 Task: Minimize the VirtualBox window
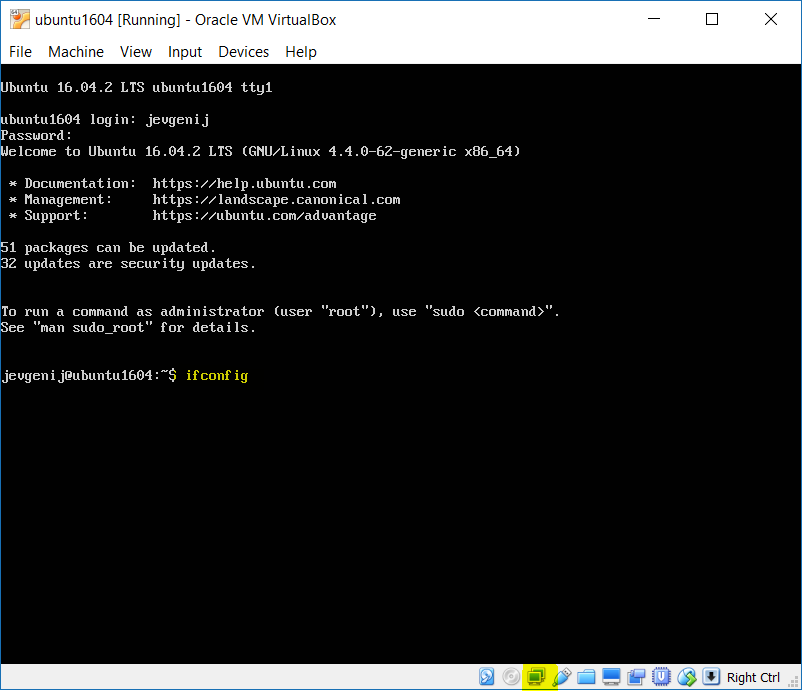pyautogui.click(x=654, y=19)
